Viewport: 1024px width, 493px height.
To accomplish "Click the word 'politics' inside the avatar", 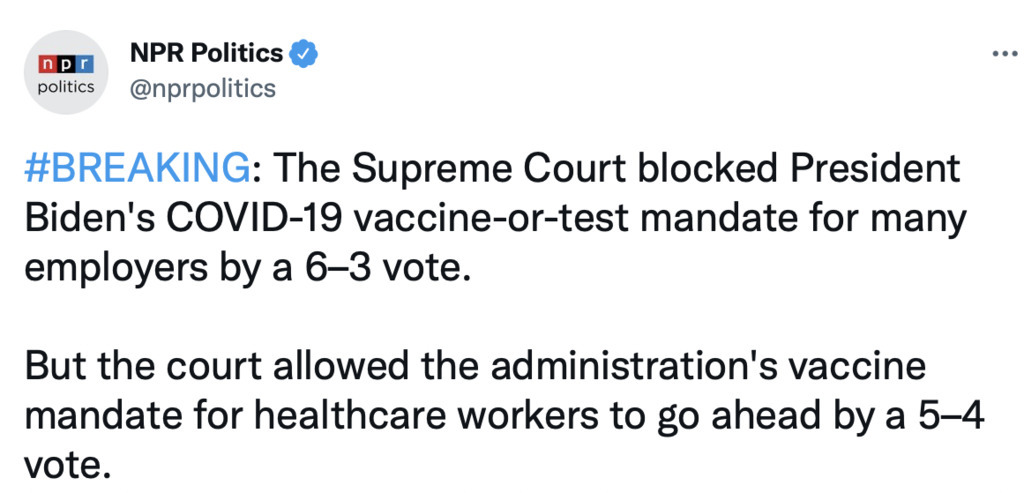I will (65, 86).
